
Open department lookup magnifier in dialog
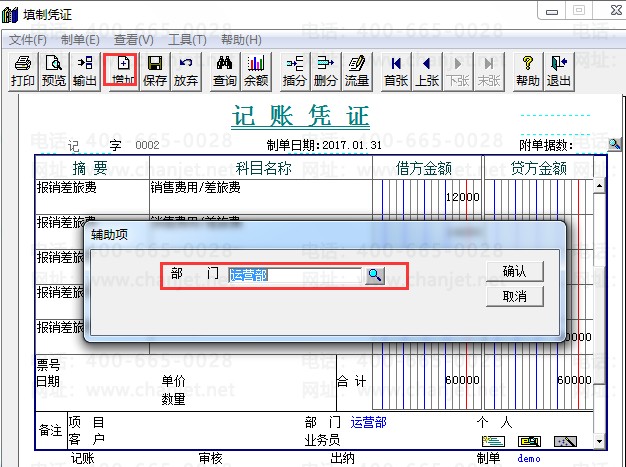pos(374,275)
